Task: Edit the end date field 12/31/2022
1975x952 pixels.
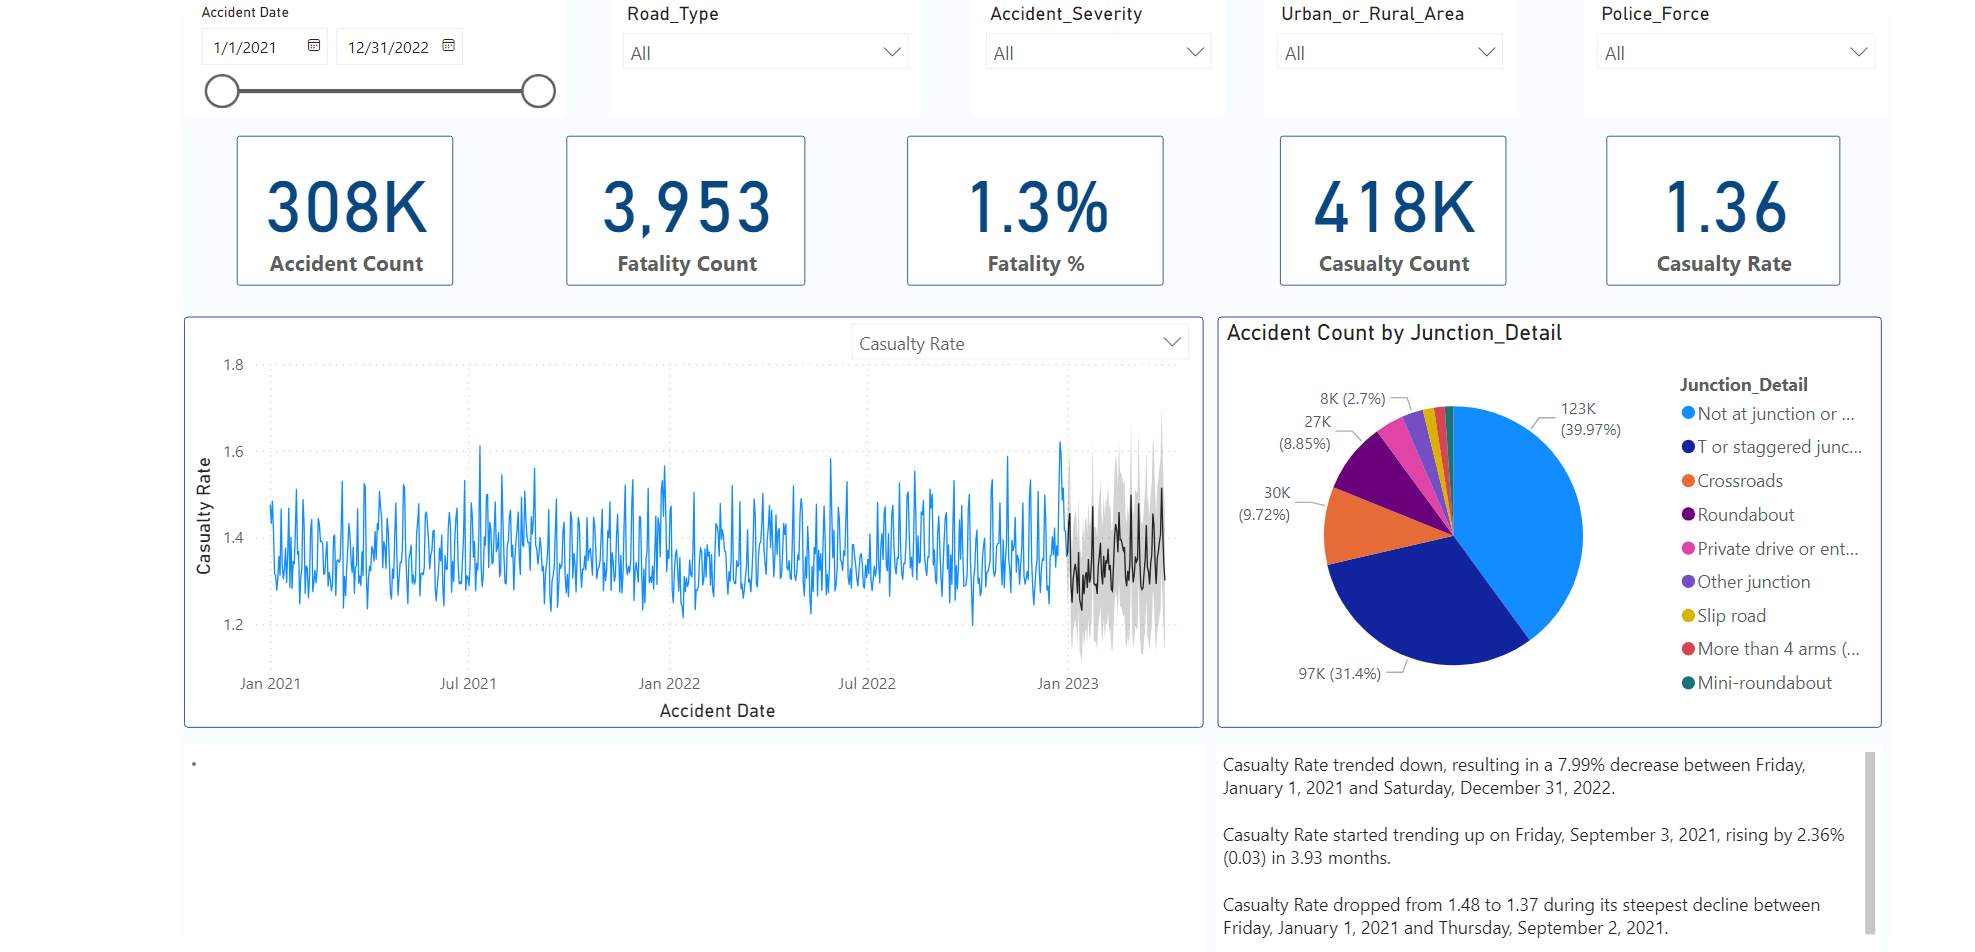Action: pos(399,47)
